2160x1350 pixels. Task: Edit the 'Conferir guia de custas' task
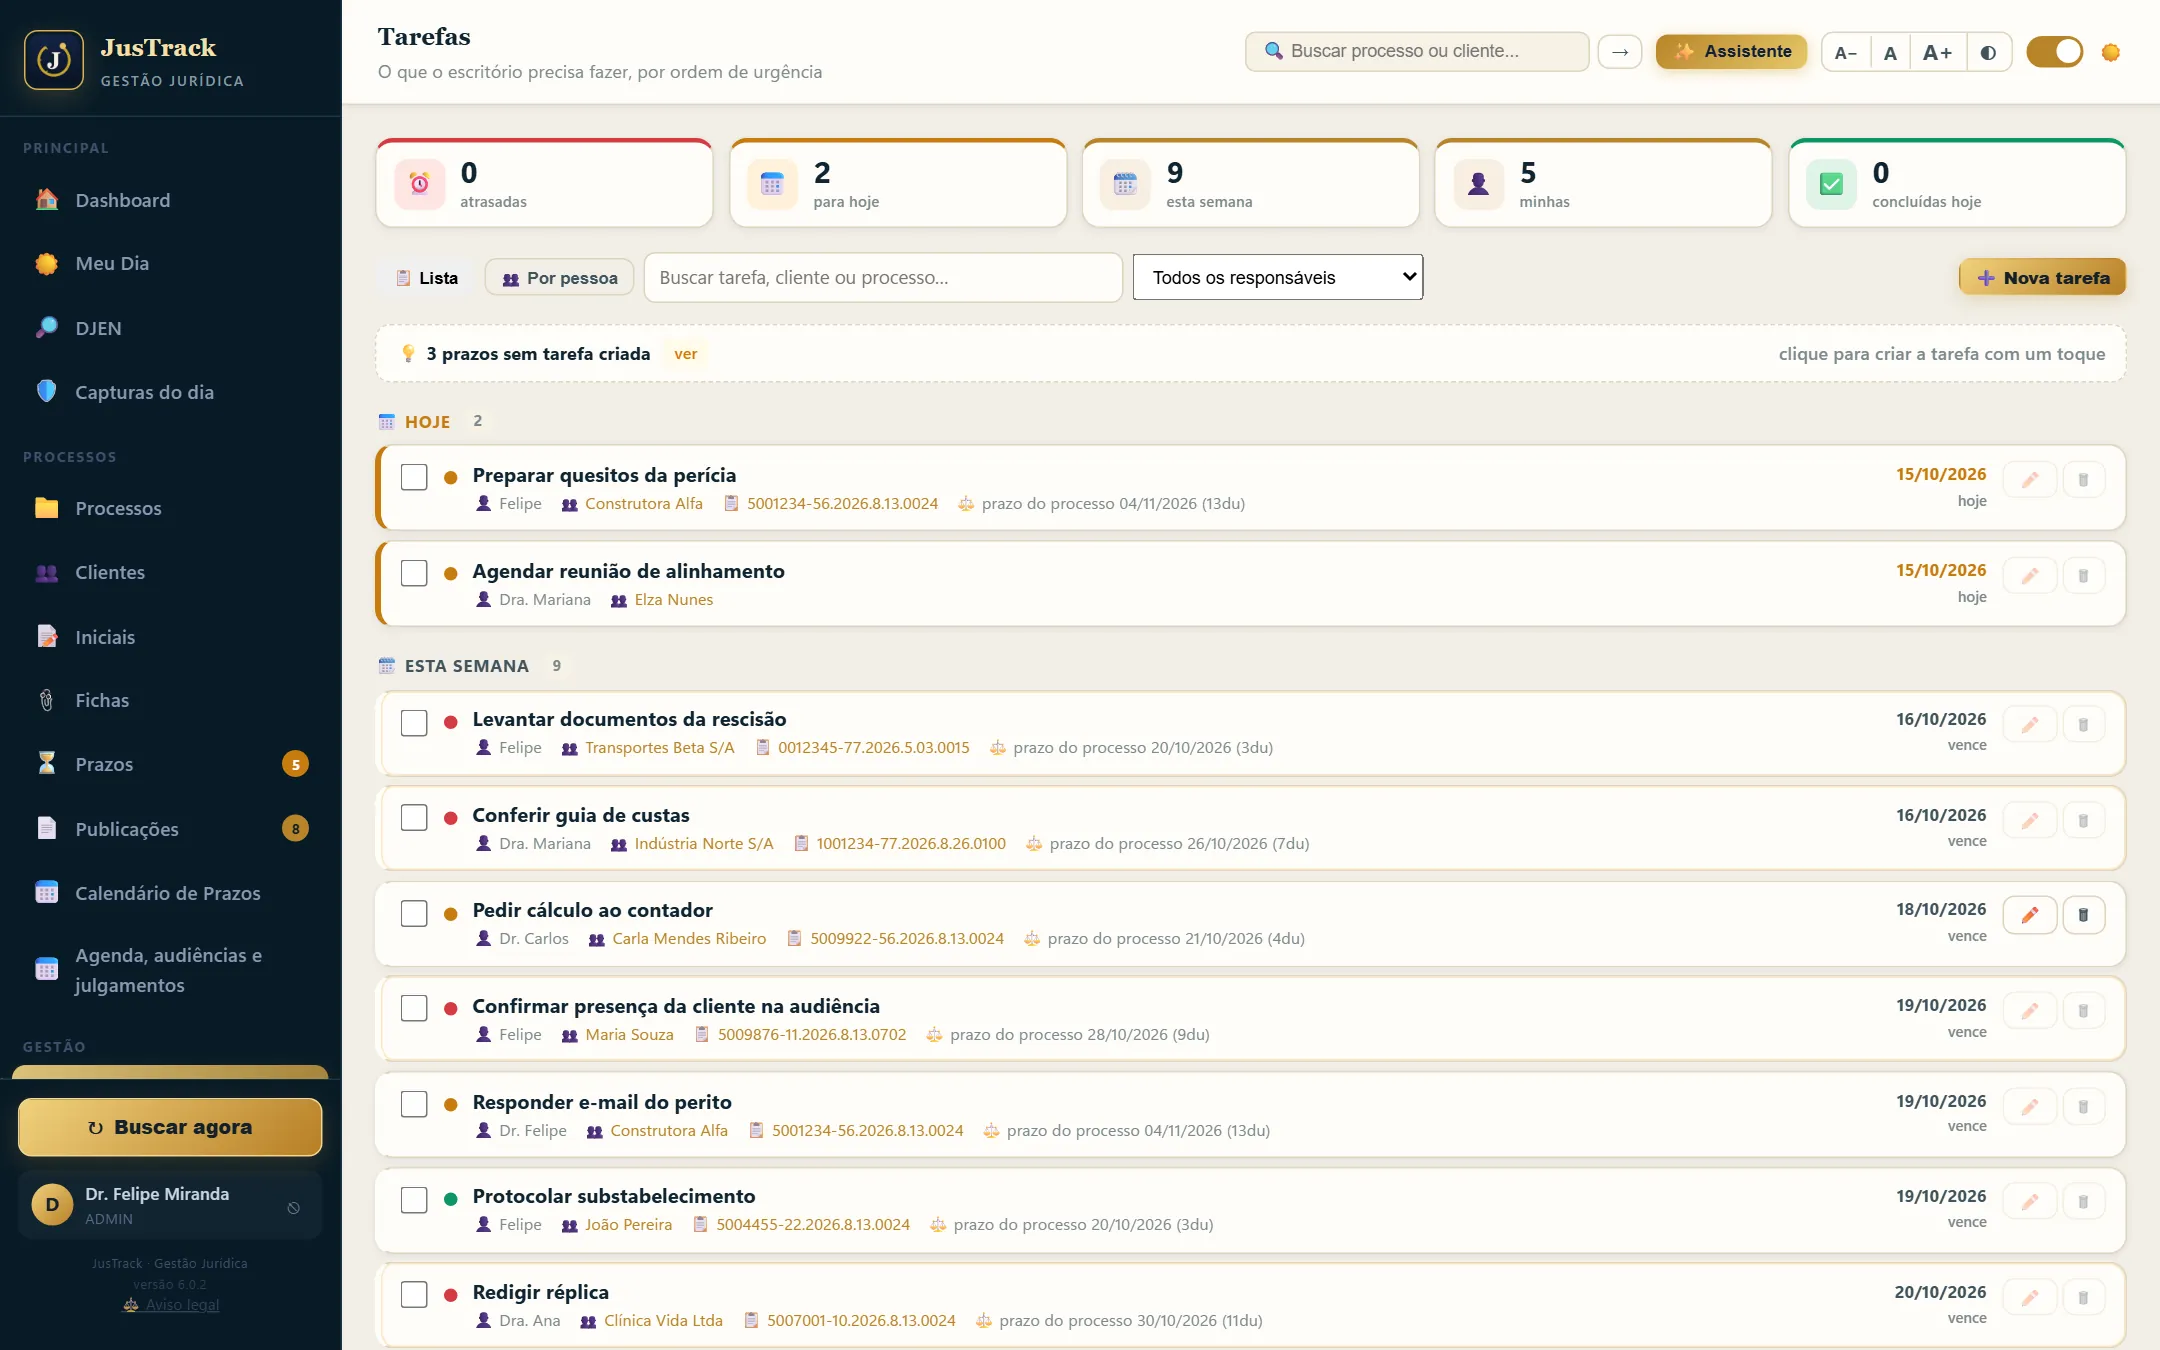point(2030,820)
